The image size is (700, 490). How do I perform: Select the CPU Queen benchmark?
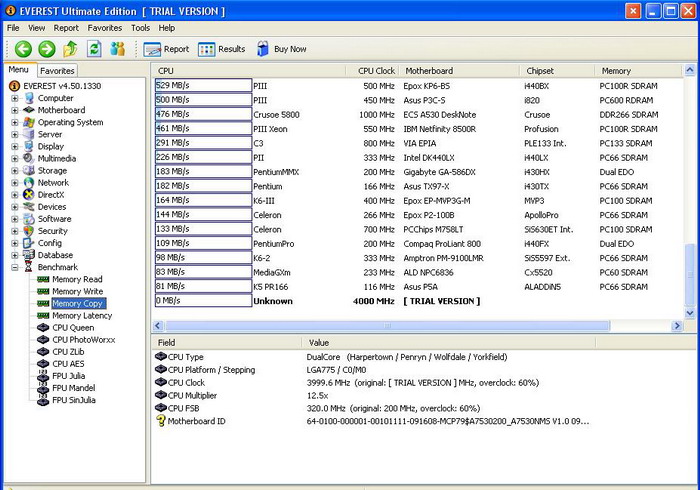(x=73, y=327)
